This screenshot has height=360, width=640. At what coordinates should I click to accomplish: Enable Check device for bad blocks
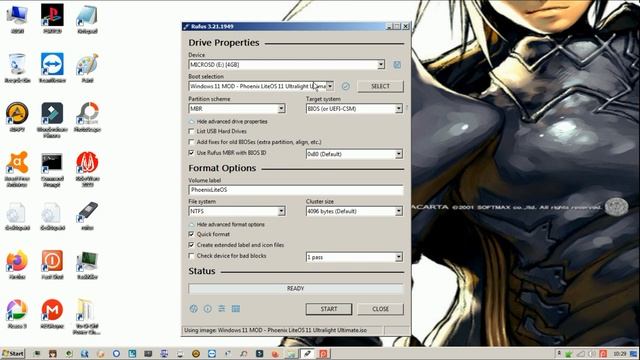point(191,256)
